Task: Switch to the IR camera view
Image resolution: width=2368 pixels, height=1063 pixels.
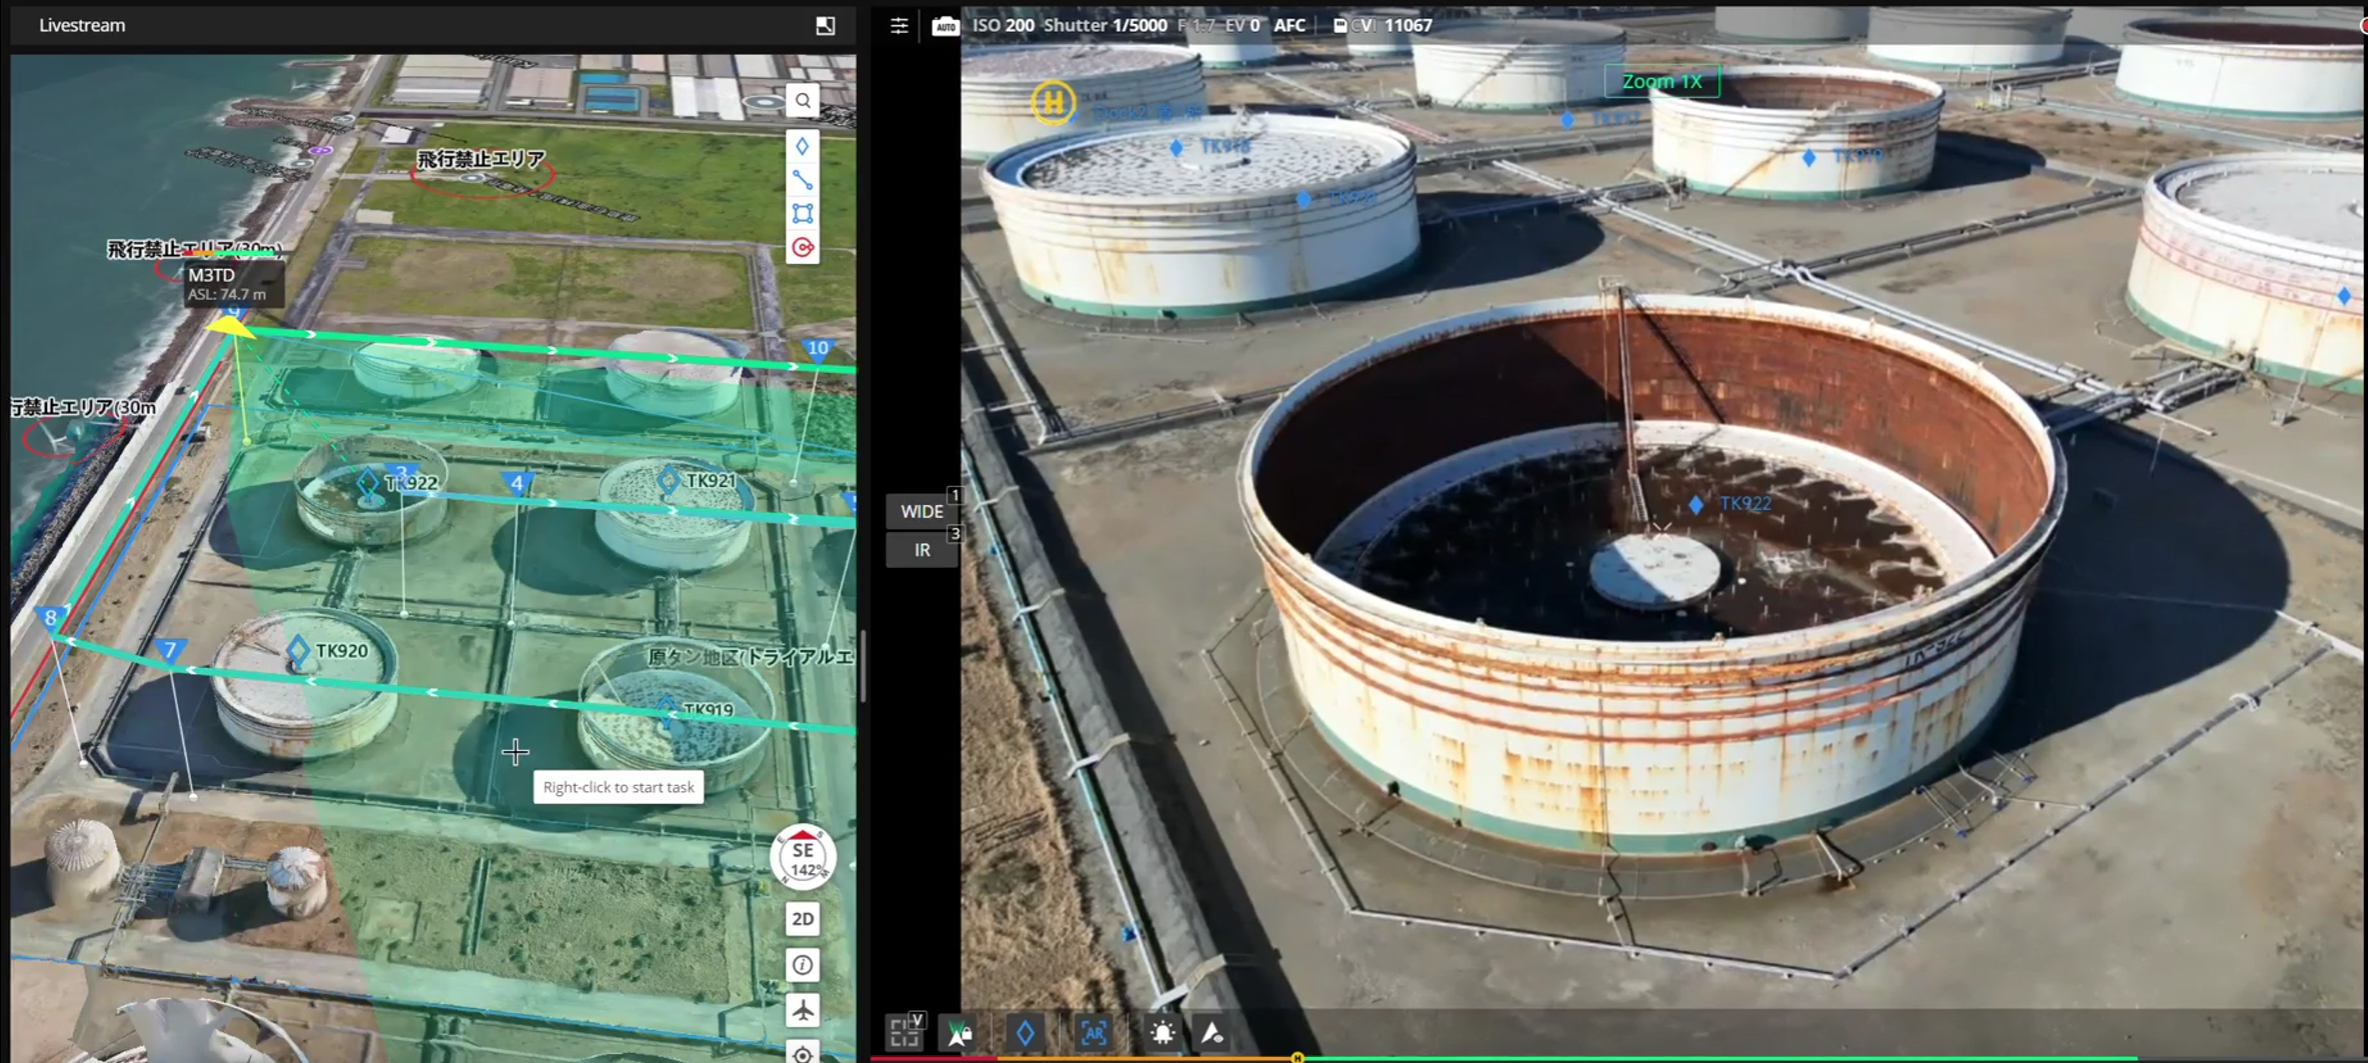Action: [921, 550]
